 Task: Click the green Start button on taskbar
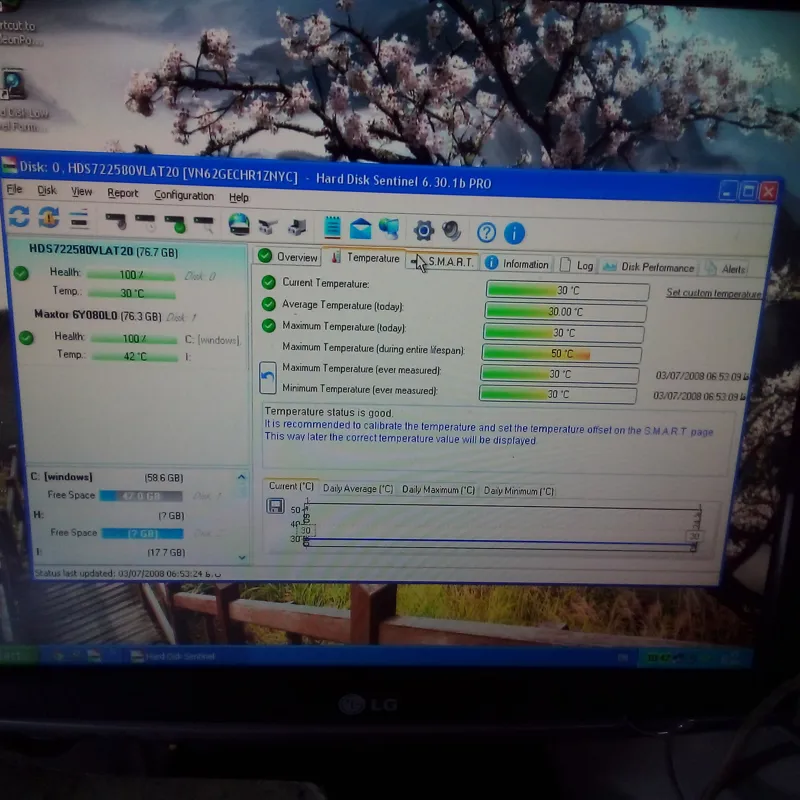coord(18,656)
